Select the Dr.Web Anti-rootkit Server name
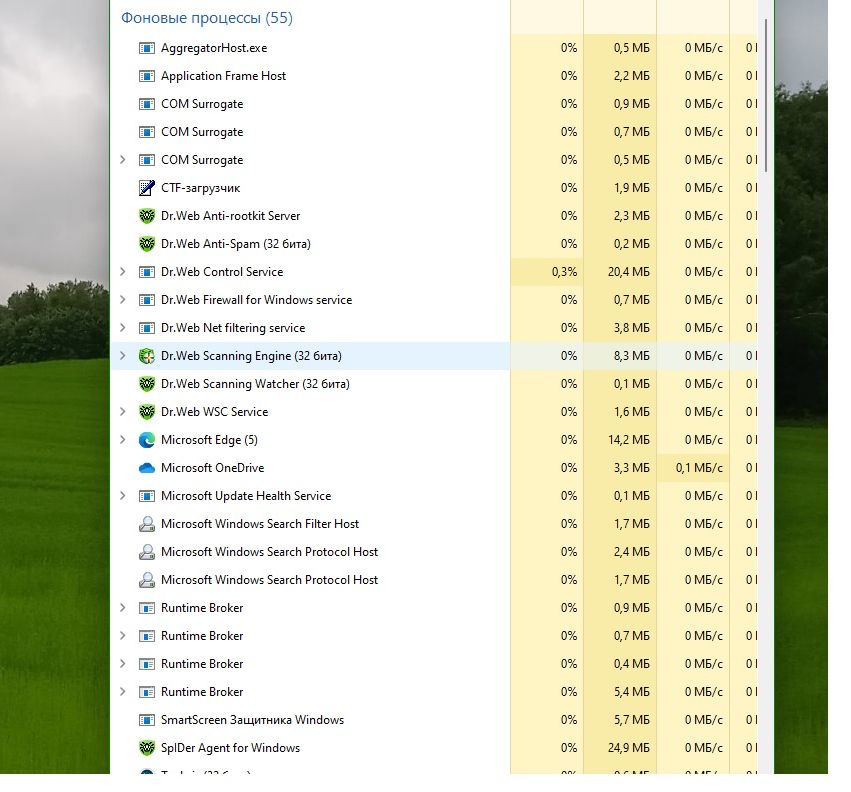This screenshot has width=851, height=792. [230, 216]
